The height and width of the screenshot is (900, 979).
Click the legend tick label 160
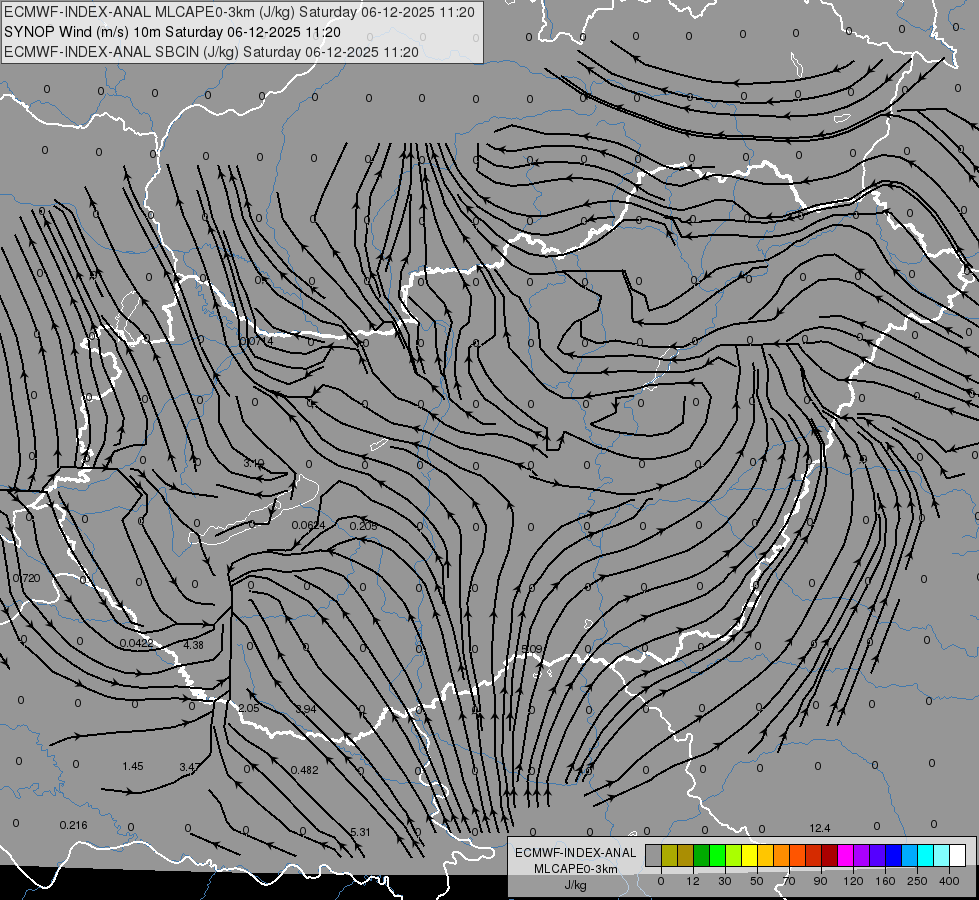pyautogui.click(x=885, y=881)
